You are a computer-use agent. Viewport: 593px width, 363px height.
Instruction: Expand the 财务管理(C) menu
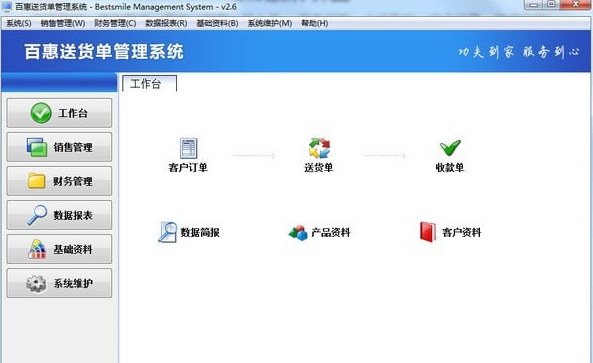(115, 23)
